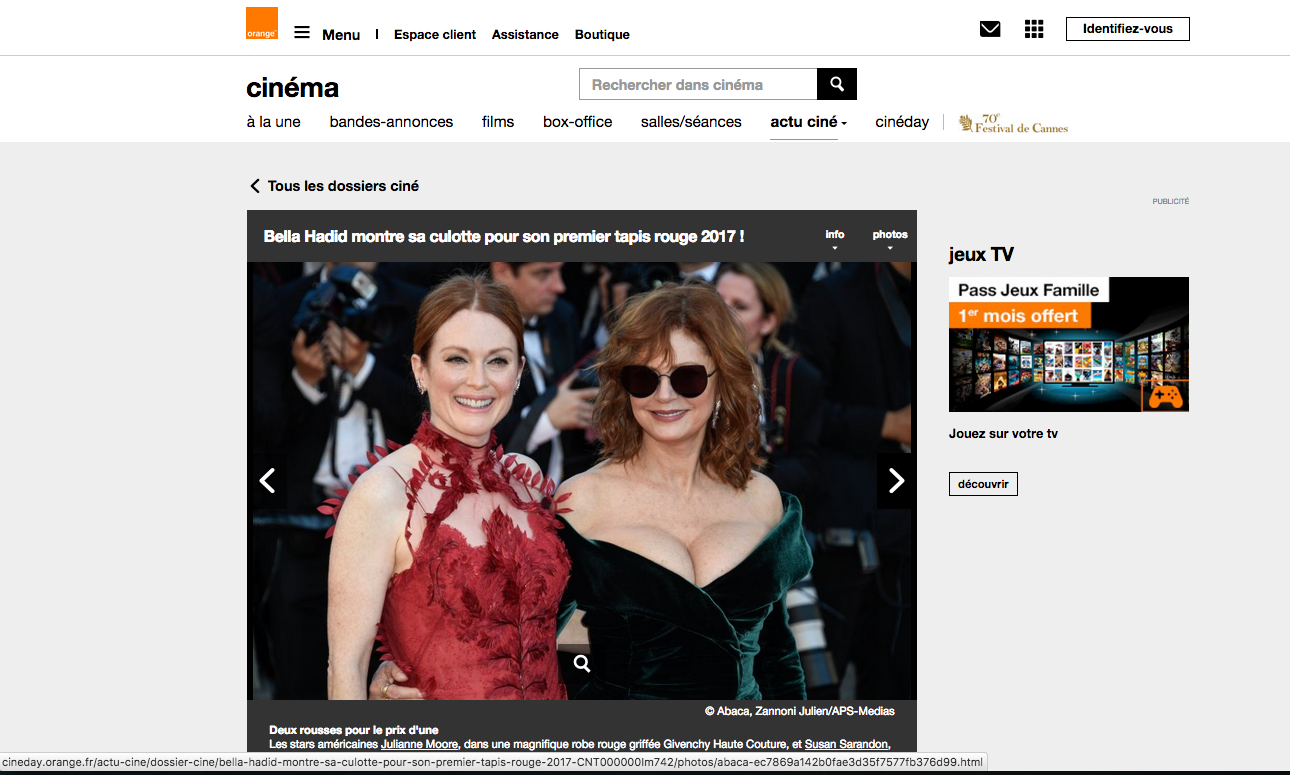Go to the next photo arrow
The width and height of the screenshot is (1290, 775).
(896, 481)
